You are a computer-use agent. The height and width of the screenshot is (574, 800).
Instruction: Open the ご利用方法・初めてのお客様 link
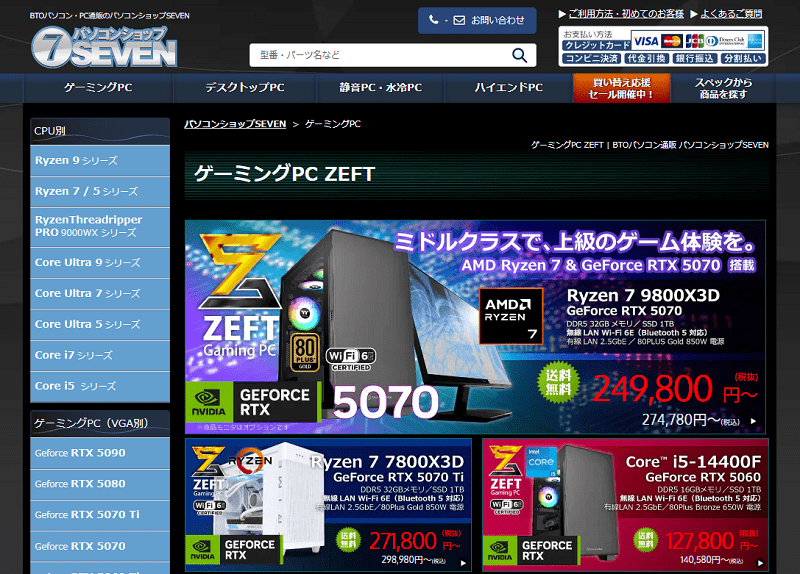pyautogui.click(x=626, y=14)
